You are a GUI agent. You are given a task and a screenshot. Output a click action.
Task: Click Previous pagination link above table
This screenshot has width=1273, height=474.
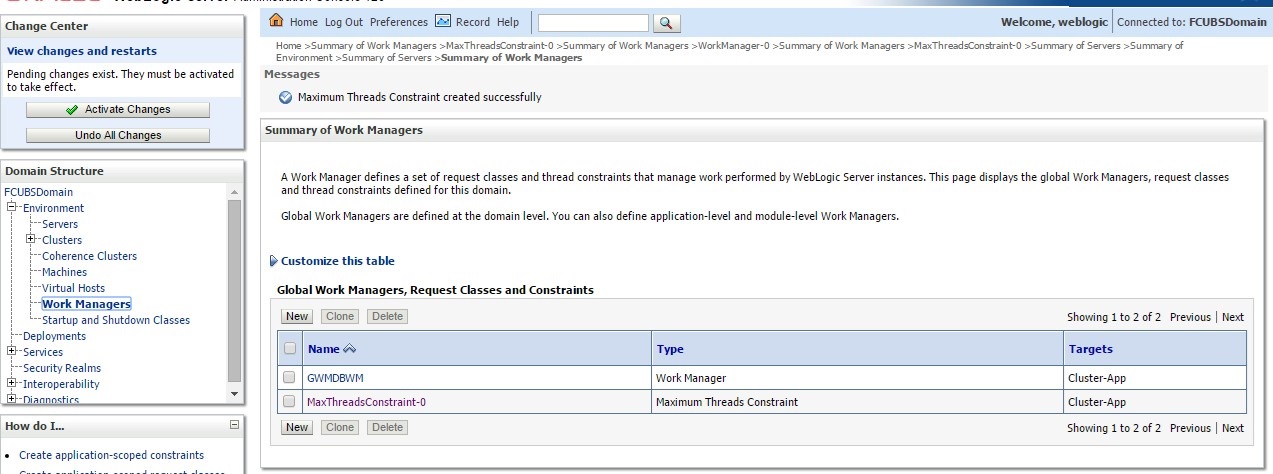click(1190, 317)
